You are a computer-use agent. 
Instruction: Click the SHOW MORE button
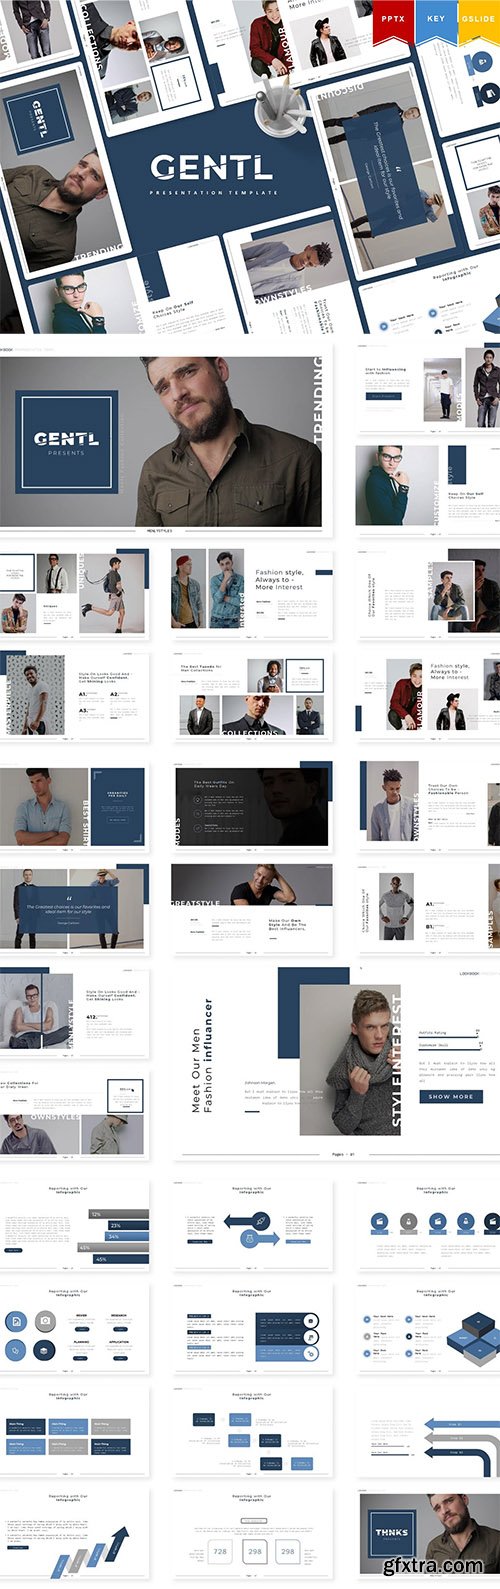point(451,1096)
